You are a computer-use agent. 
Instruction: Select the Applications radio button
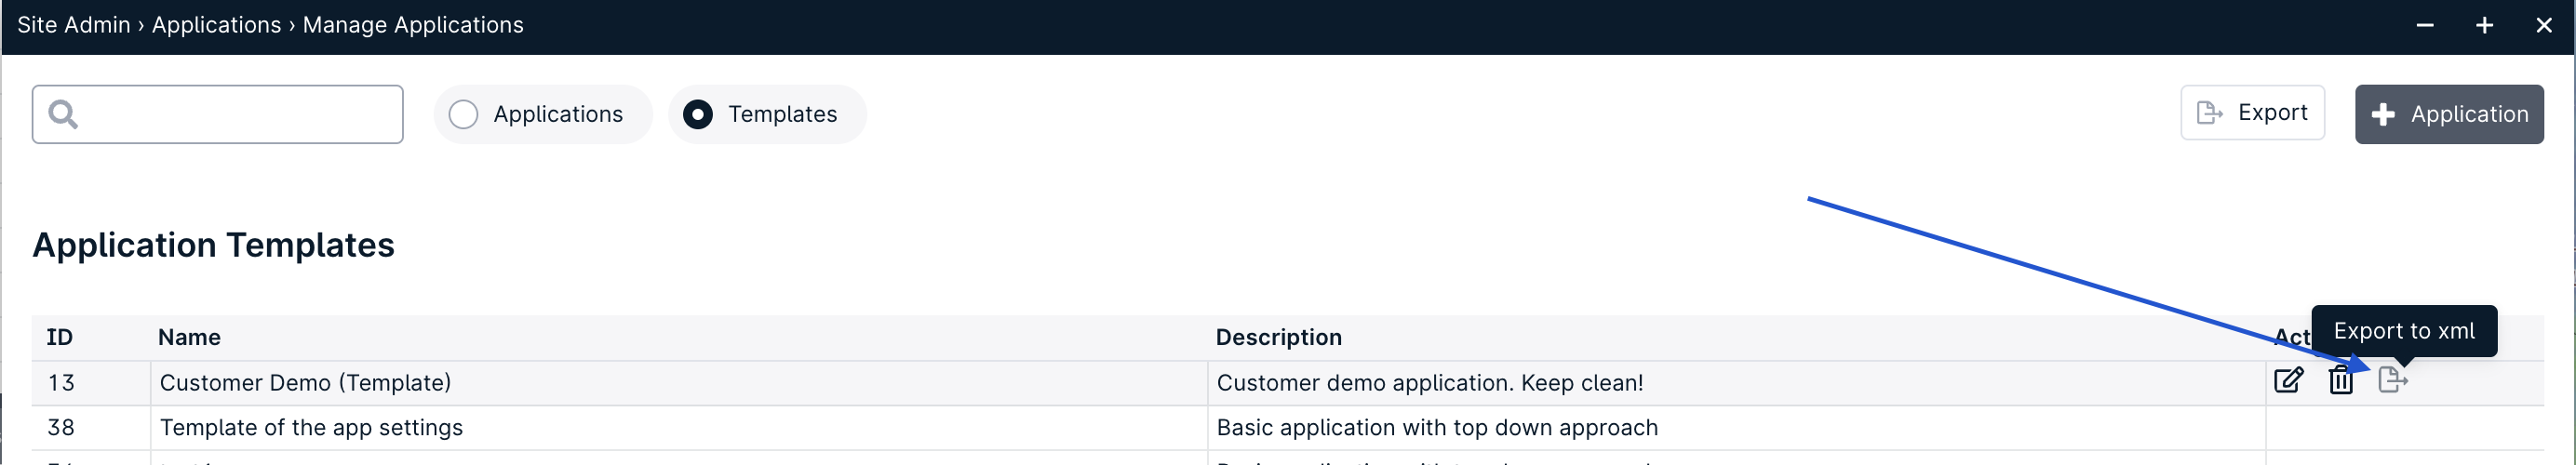pyautogui.click(x=463, y=114)
